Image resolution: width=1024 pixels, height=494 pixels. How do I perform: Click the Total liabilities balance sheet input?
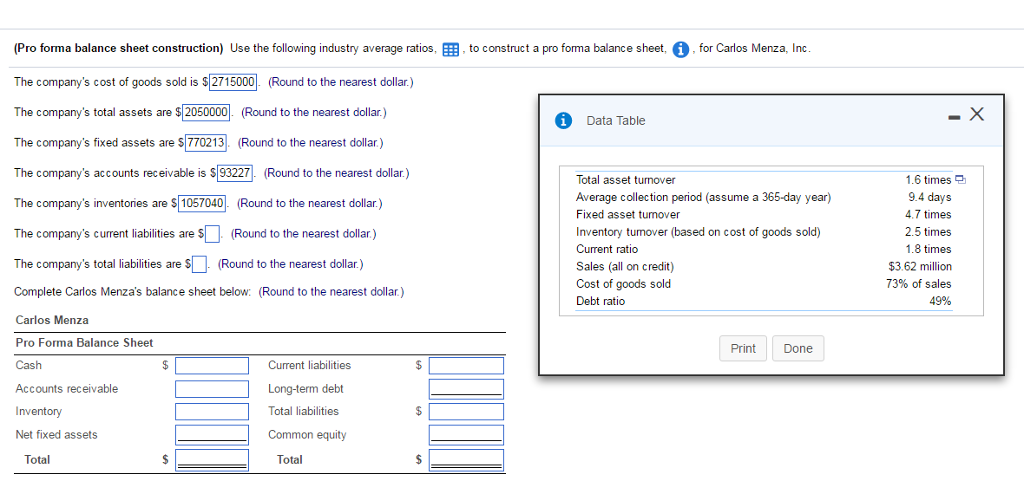466,412
